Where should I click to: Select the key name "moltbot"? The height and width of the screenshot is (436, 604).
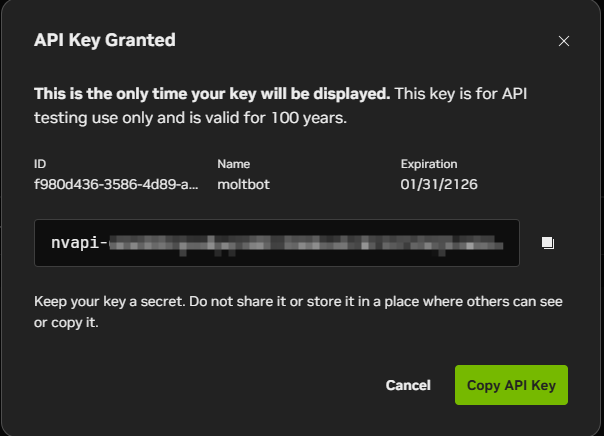click(x=244, y=183)
